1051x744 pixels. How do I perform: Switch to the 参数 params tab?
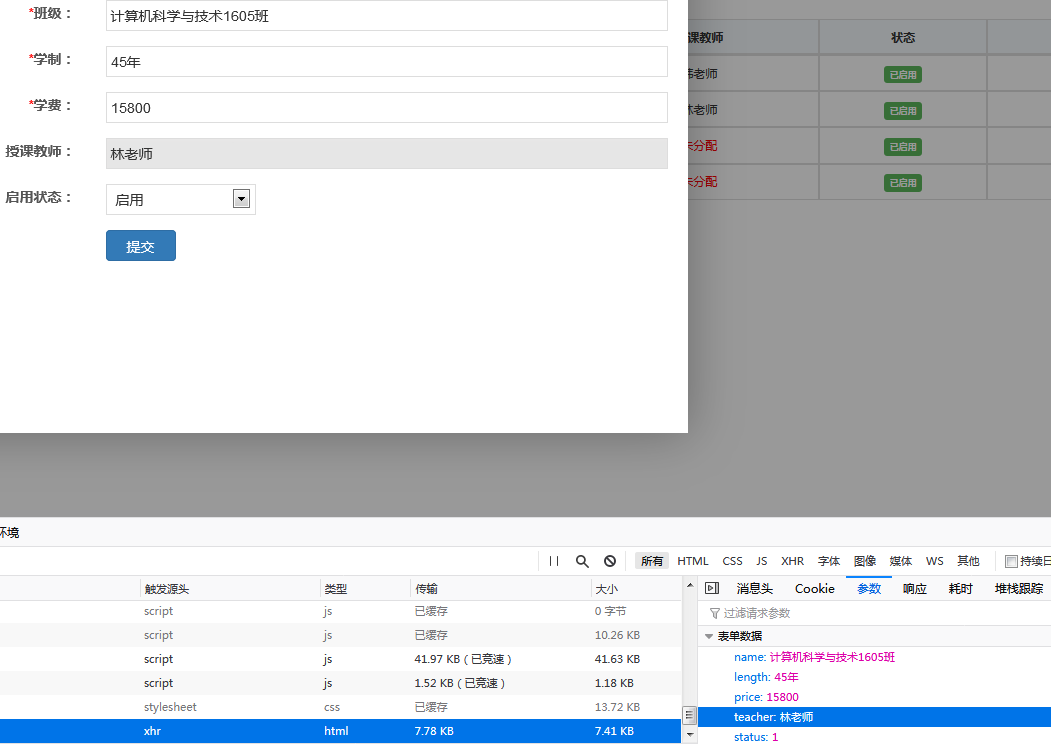coord(869,588)
